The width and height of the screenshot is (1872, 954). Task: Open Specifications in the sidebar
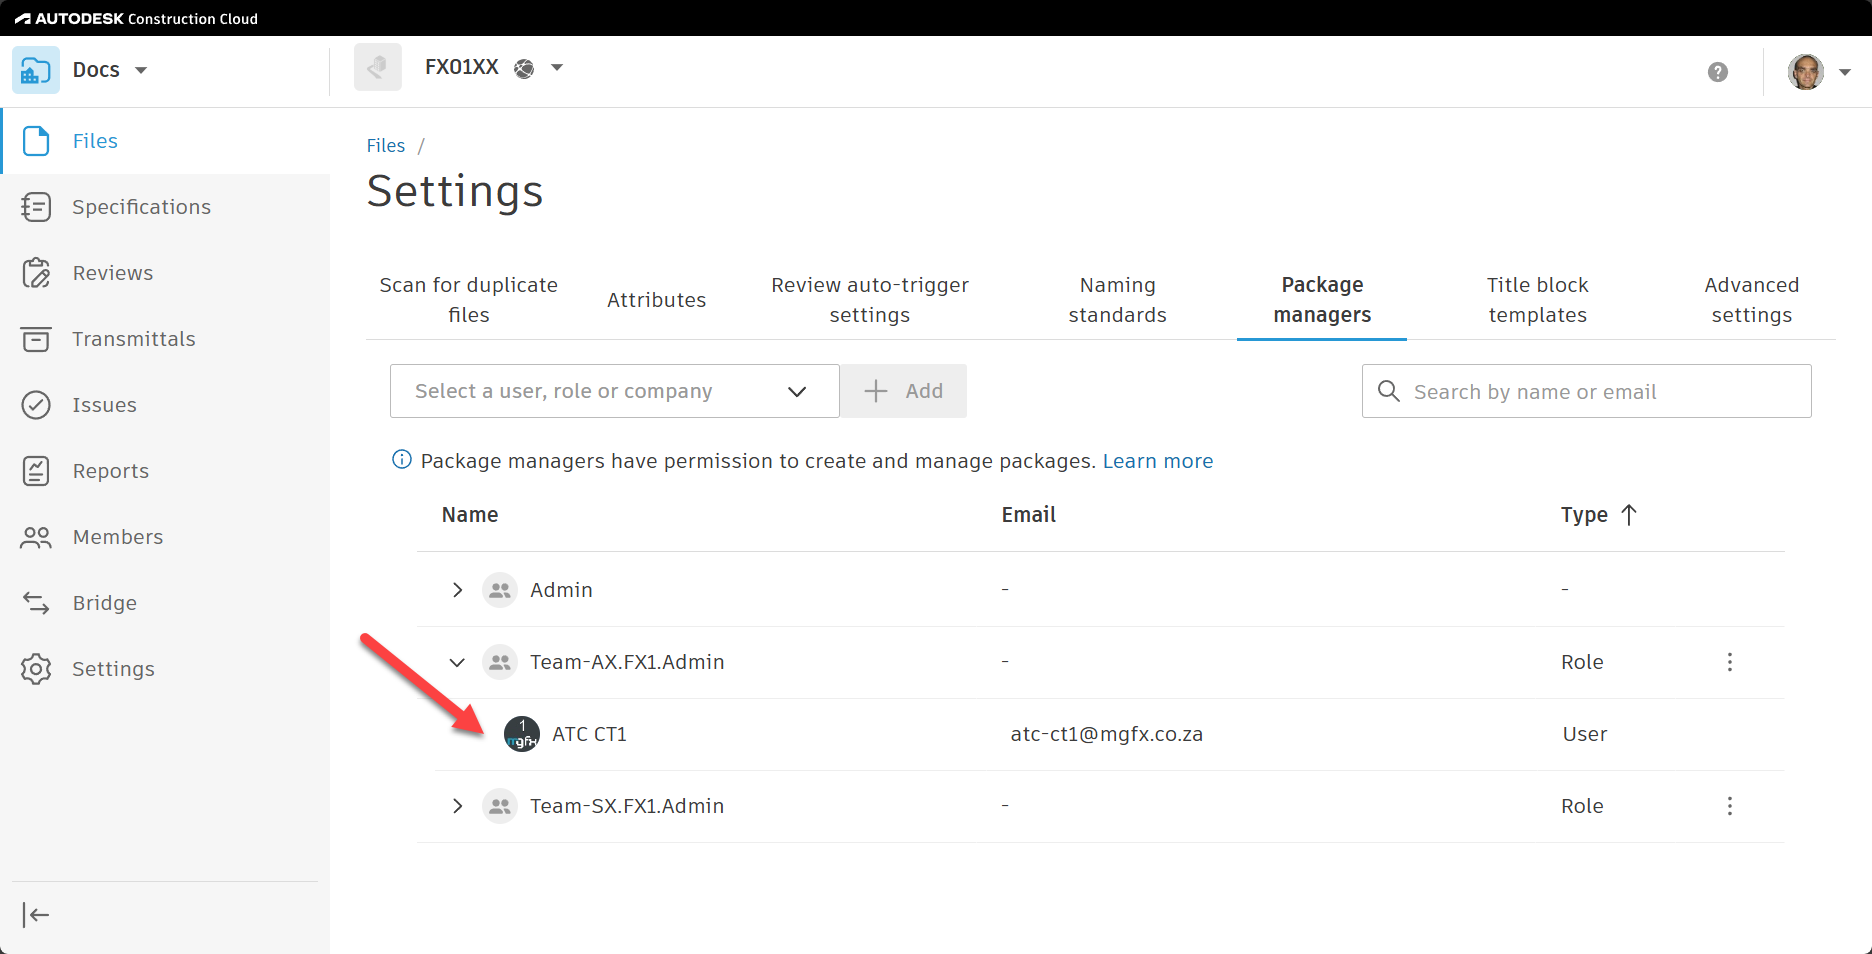(x=165, y=207)
